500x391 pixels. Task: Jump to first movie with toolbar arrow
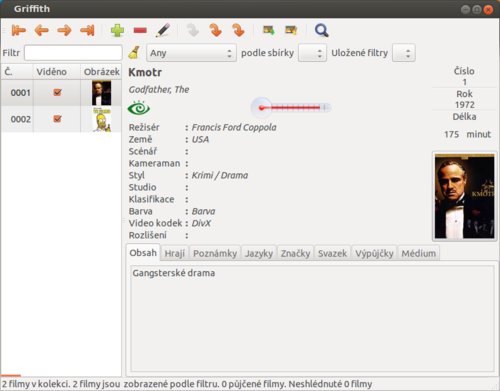pyautogui.click(x=19, y=31)
